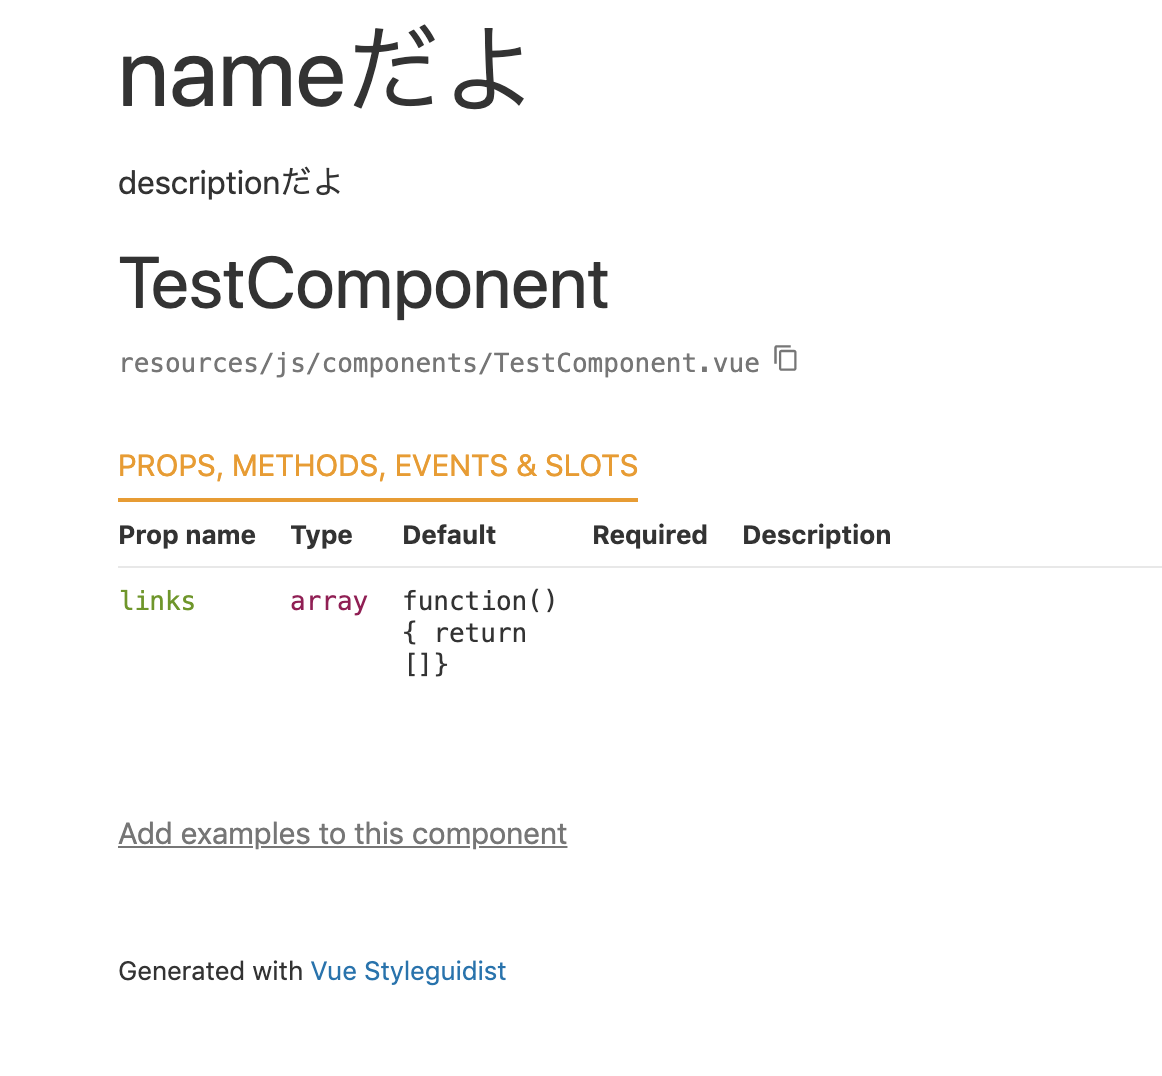Image resolution: width=1162 pixels, height=1076 pixels.
Task: Click the links prop name in the table
Action: (157, 601)
